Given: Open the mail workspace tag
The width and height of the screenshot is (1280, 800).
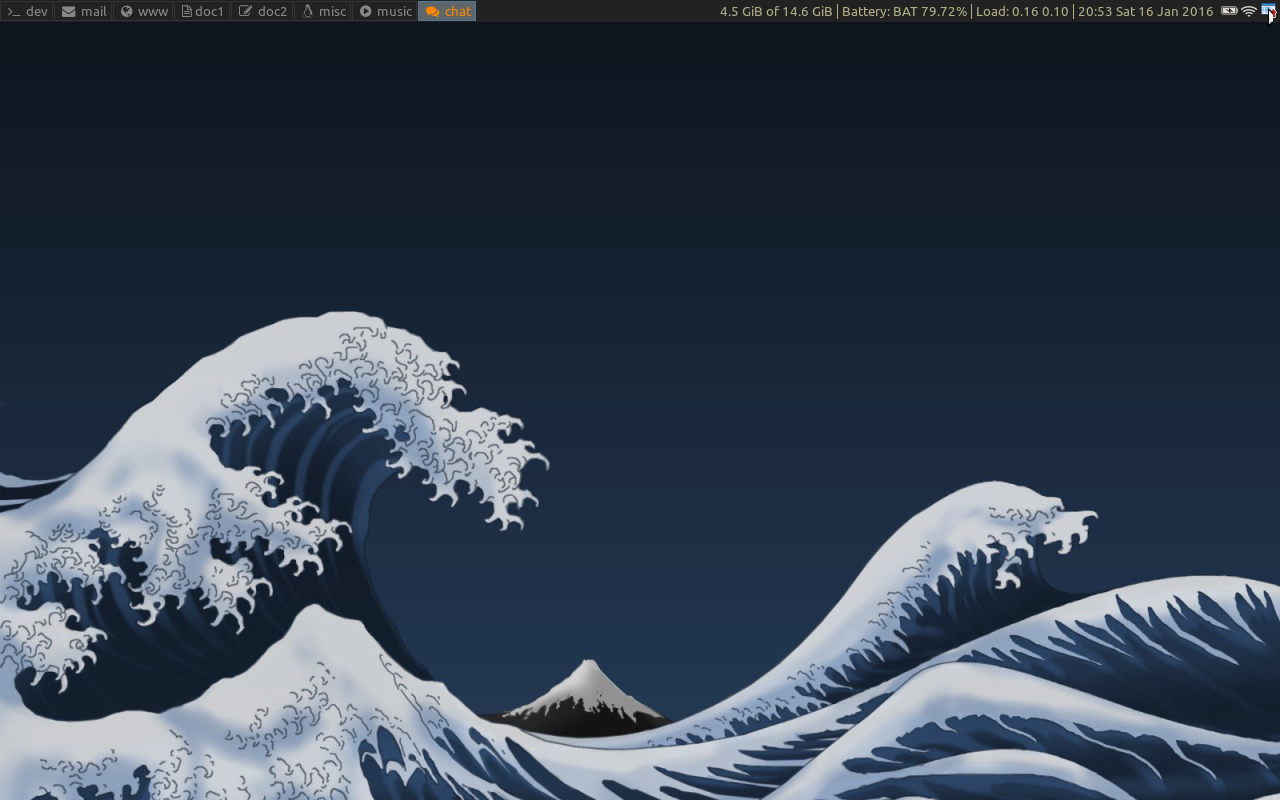Looking at the screenshot, I should 84,11.
